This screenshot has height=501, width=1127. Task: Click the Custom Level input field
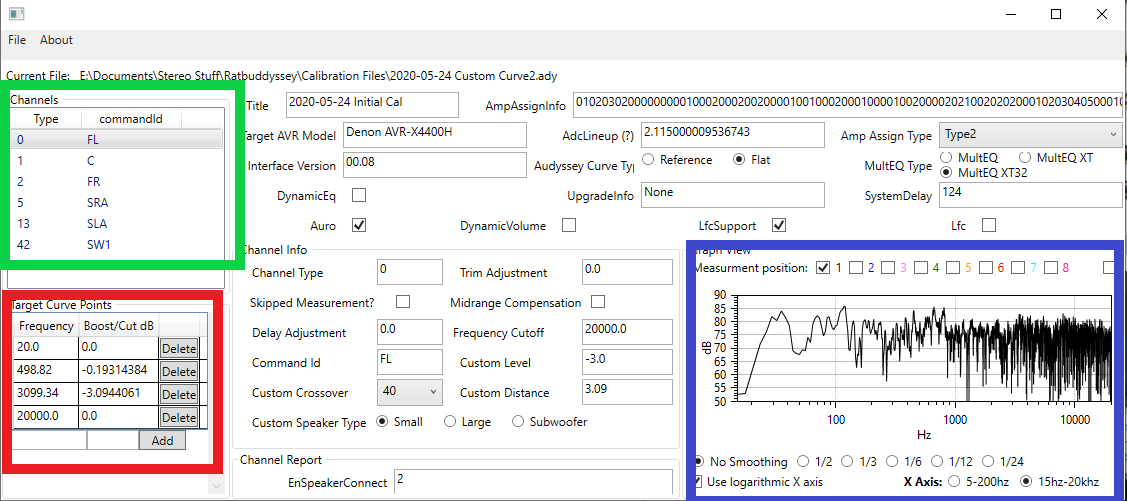point(626,363)
